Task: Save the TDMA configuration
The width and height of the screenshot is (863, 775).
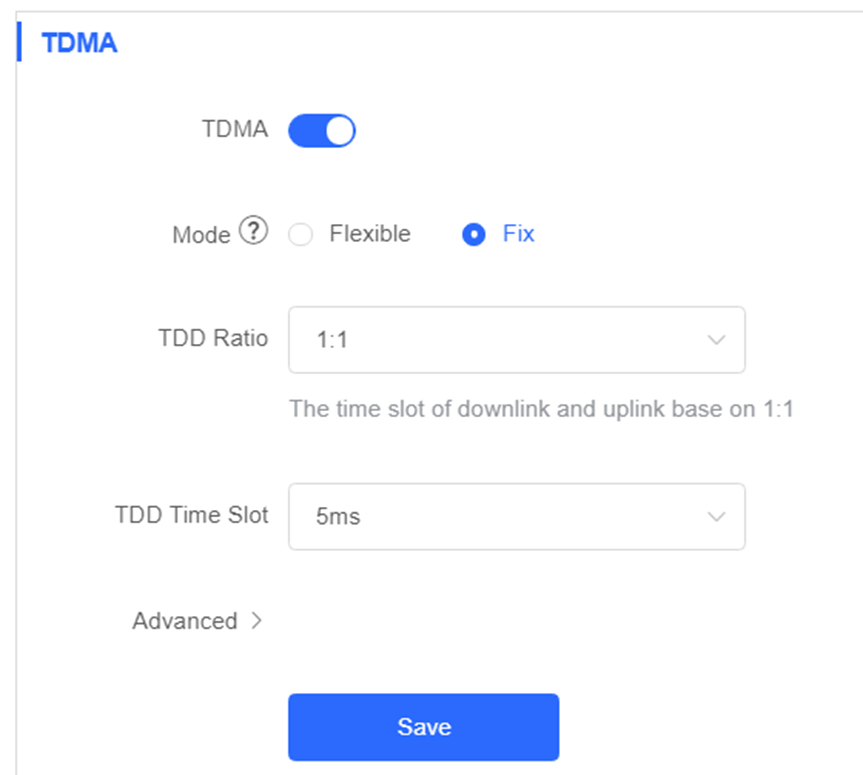Action: pyautogui.click(x=424, y=727)
